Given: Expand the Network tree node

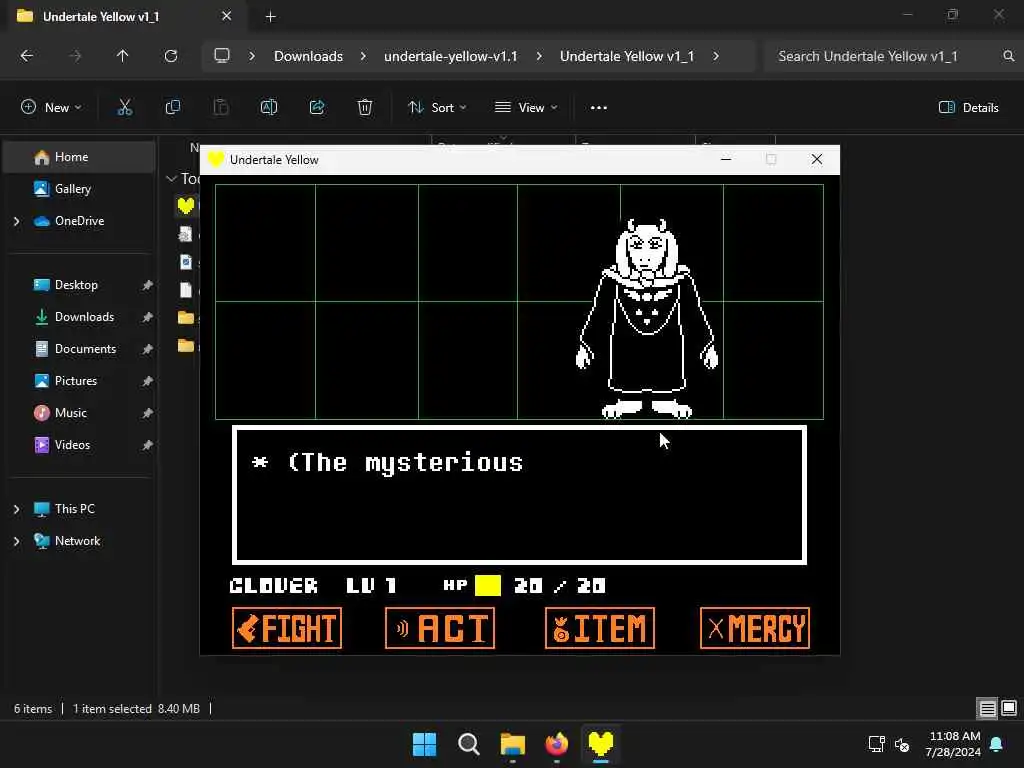Looking at the screenshot, I should click(16, 541).
